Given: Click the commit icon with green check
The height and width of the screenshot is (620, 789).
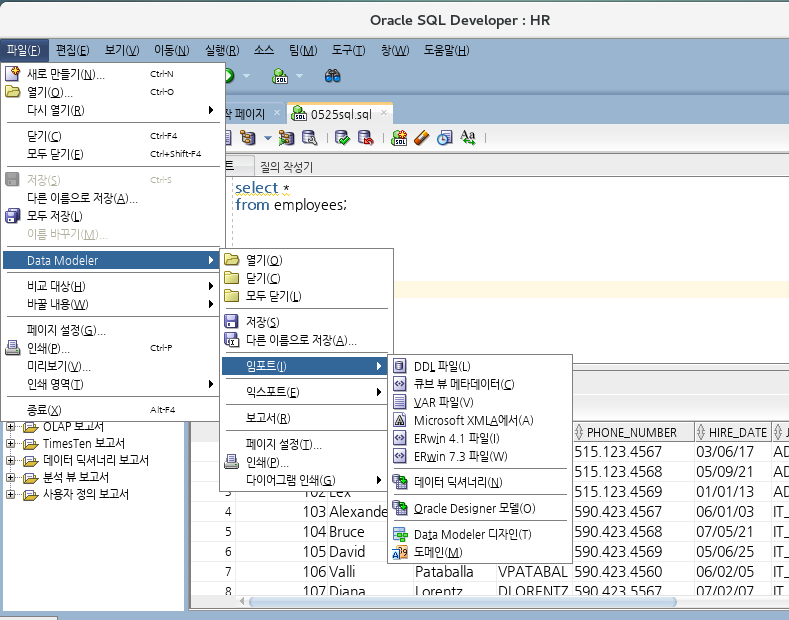Looking at the screenshot, I should click(x=342, y=137).
